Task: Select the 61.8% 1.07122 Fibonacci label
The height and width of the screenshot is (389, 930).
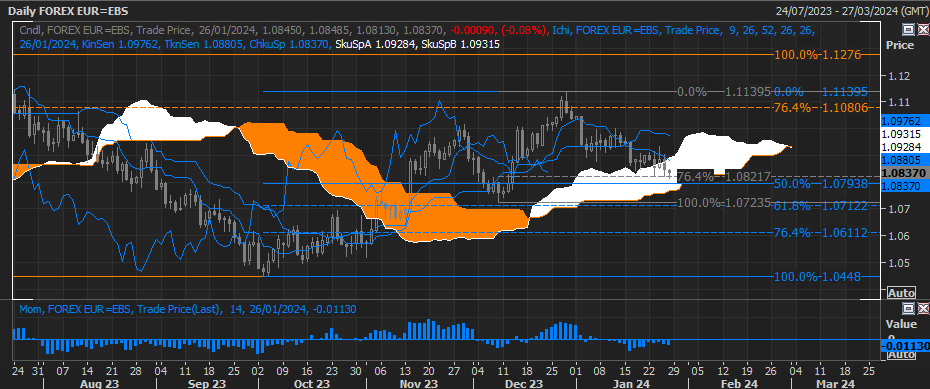Action: click(821, 206)
